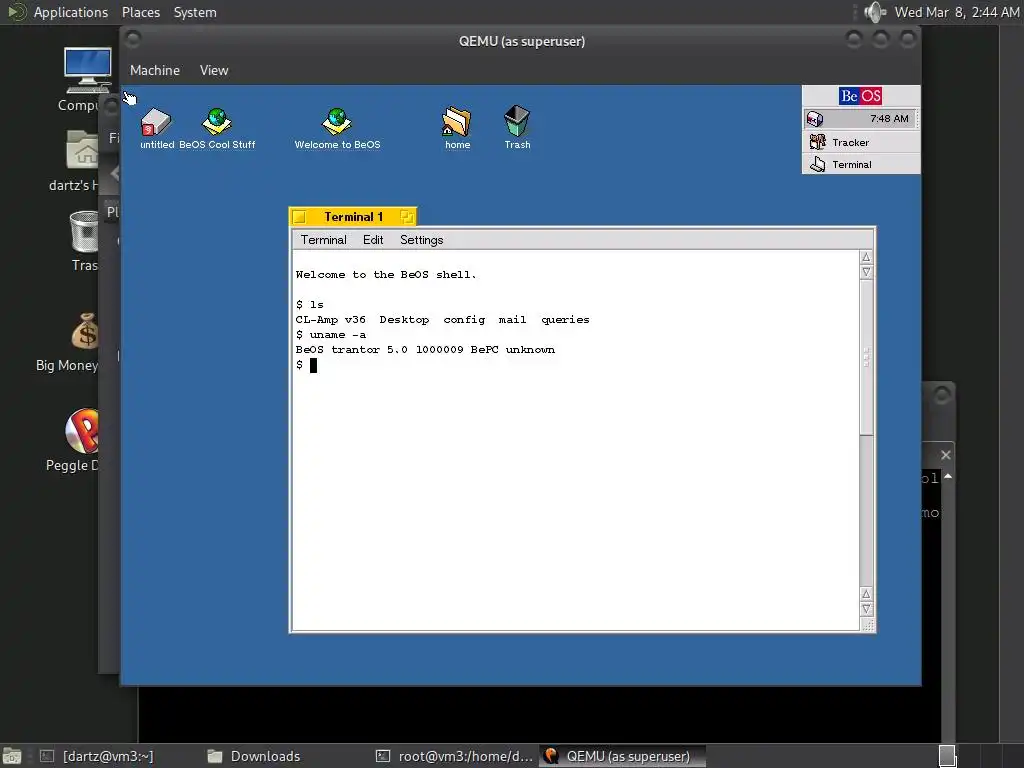Open Edit menu in BeOS Terminal
Image resolution: width=1024 pixels, height=768 pixels.
point(373,240)
